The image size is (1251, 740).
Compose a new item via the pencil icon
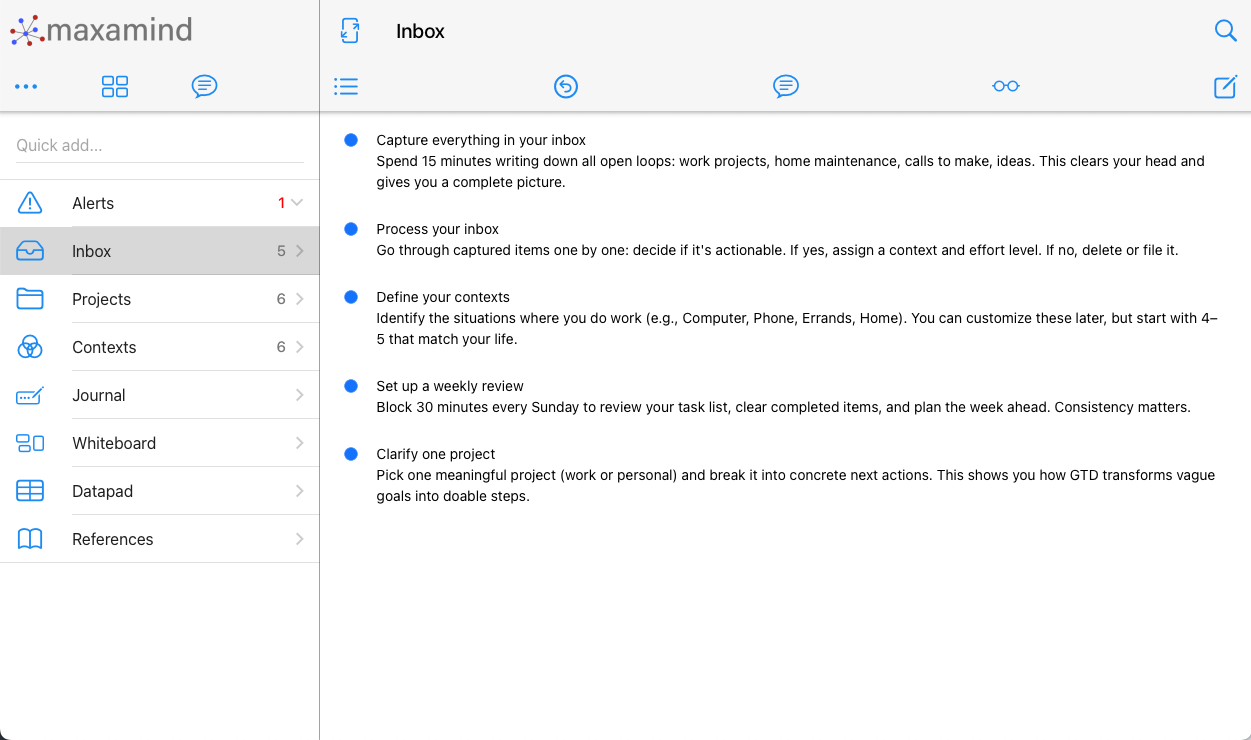1225,87
